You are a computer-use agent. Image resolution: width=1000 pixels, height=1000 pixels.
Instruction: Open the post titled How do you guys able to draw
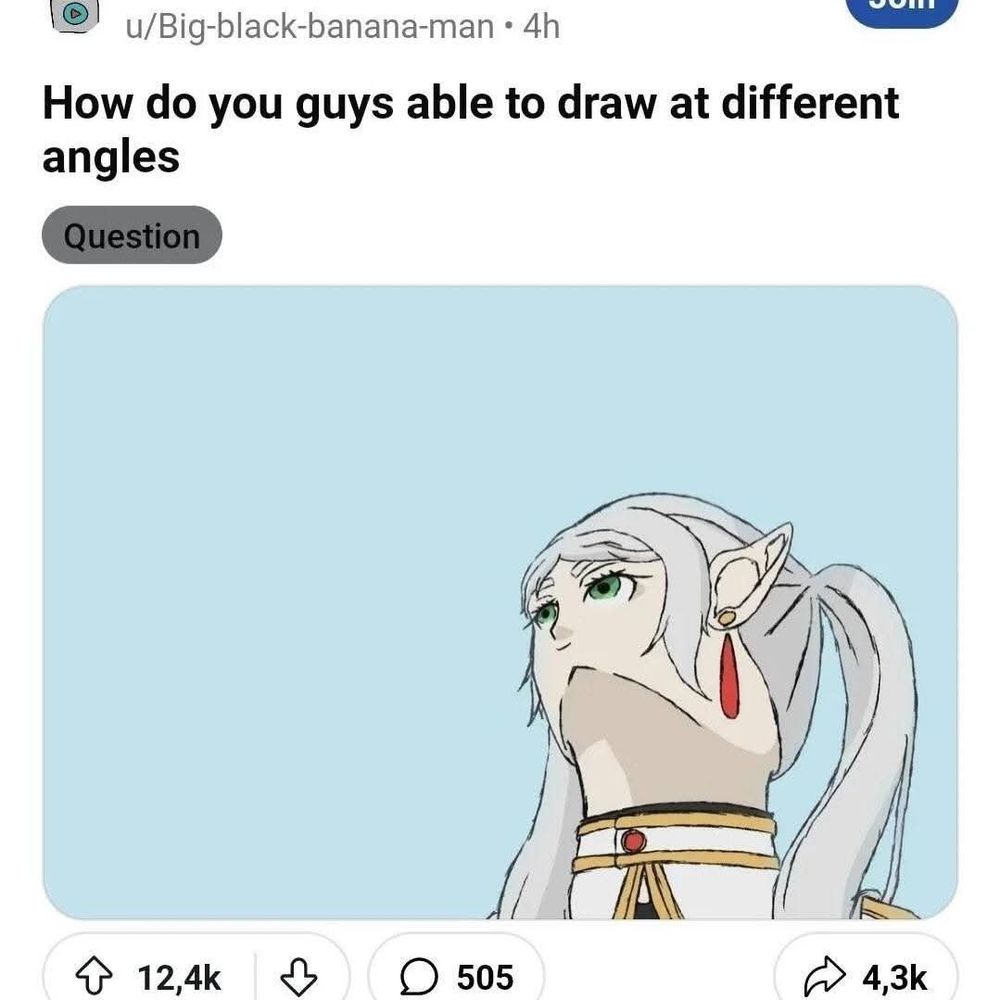470,129
